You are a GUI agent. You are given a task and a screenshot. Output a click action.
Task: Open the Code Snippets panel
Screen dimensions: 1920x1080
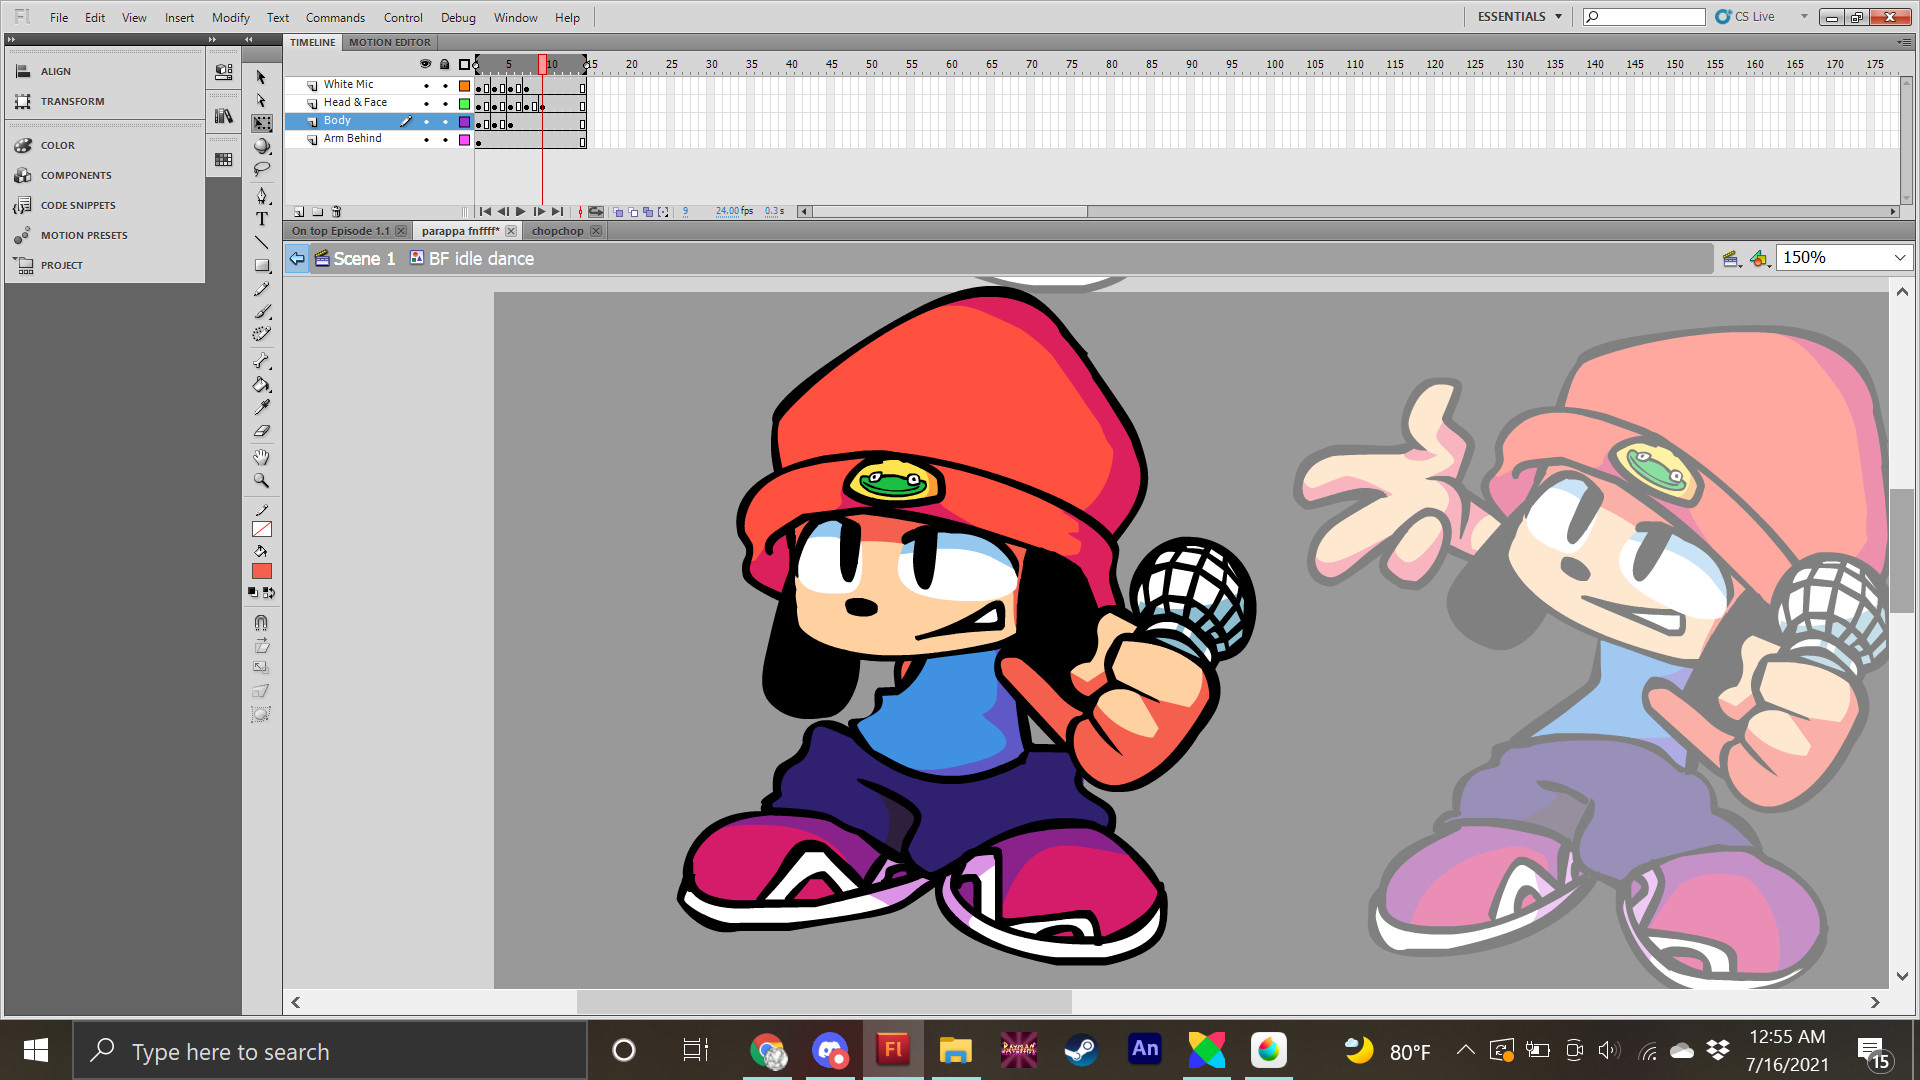[x=78, y=206]
